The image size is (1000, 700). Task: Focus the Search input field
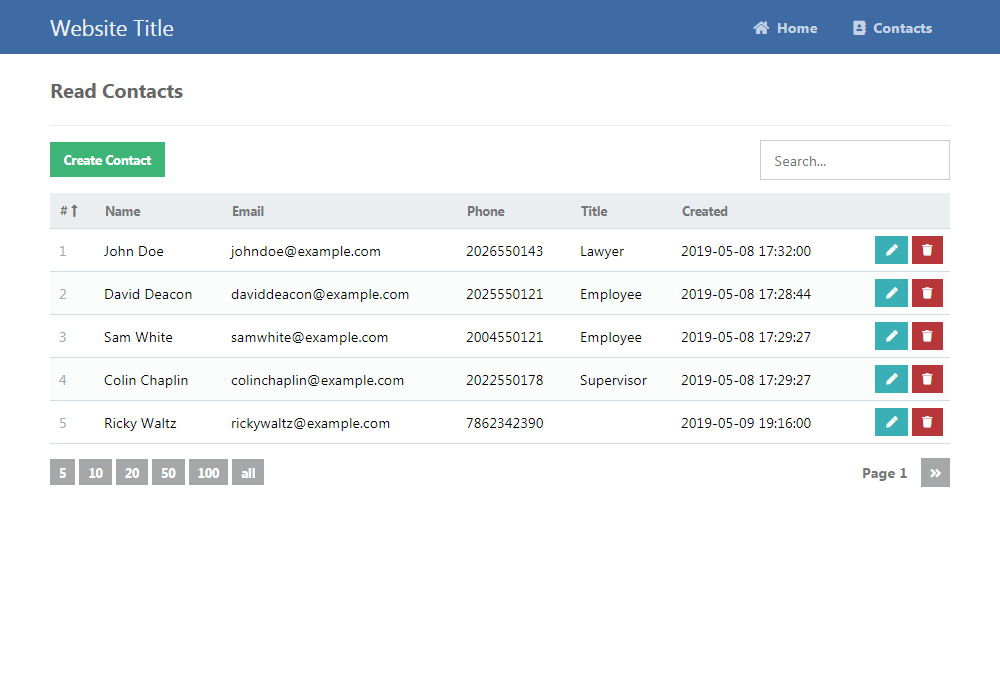point(855,160)
